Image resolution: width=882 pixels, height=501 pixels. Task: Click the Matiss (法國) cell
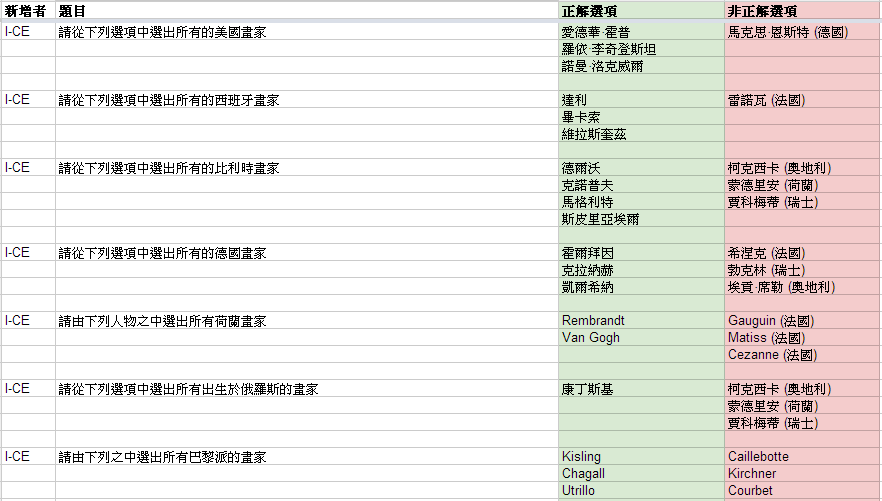(x=803, y=338)
